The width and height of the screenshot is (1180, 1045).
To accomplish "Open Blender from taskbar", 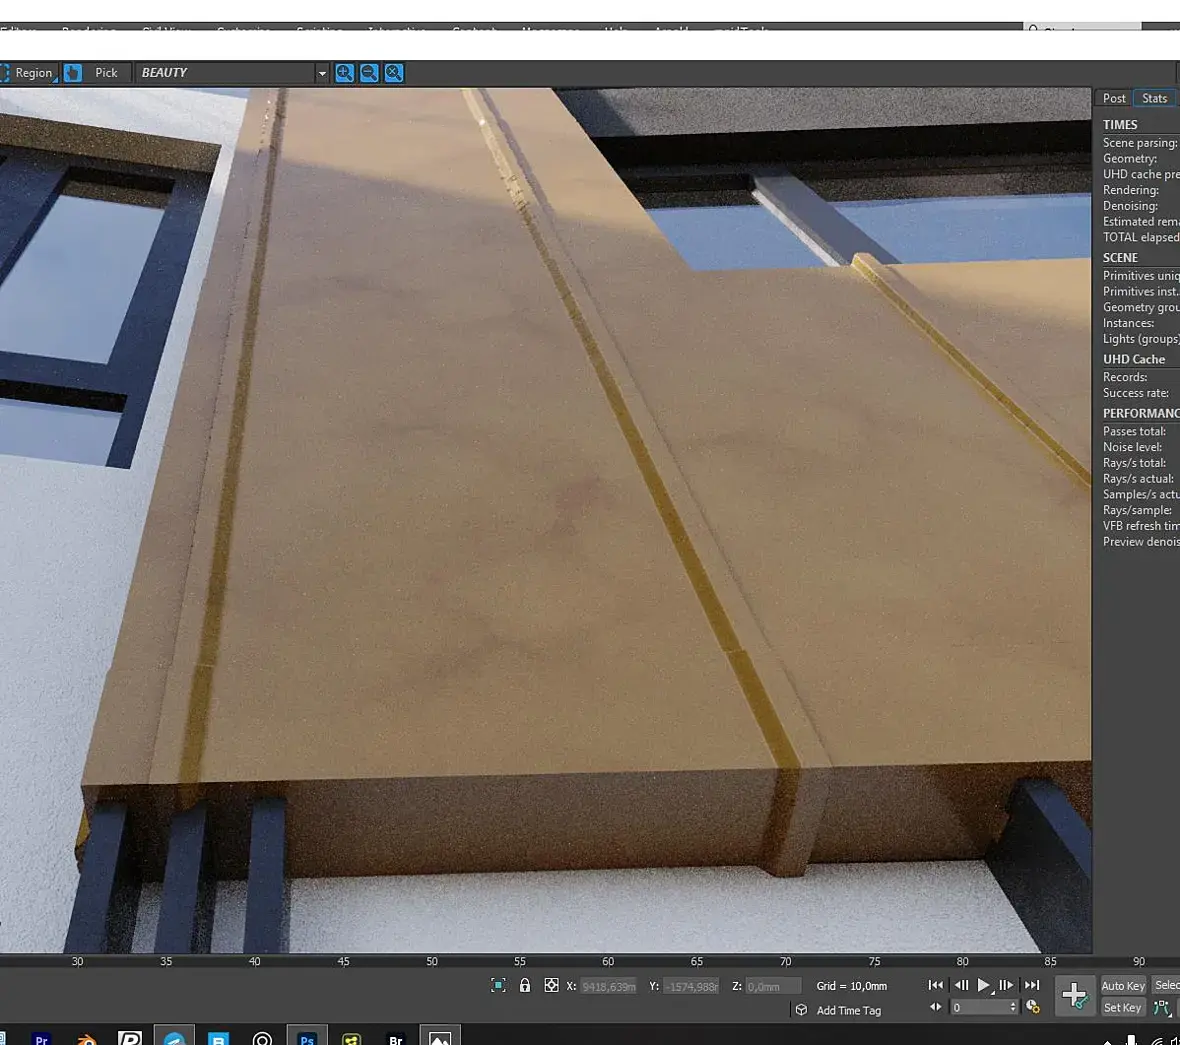I will 87,1038.
